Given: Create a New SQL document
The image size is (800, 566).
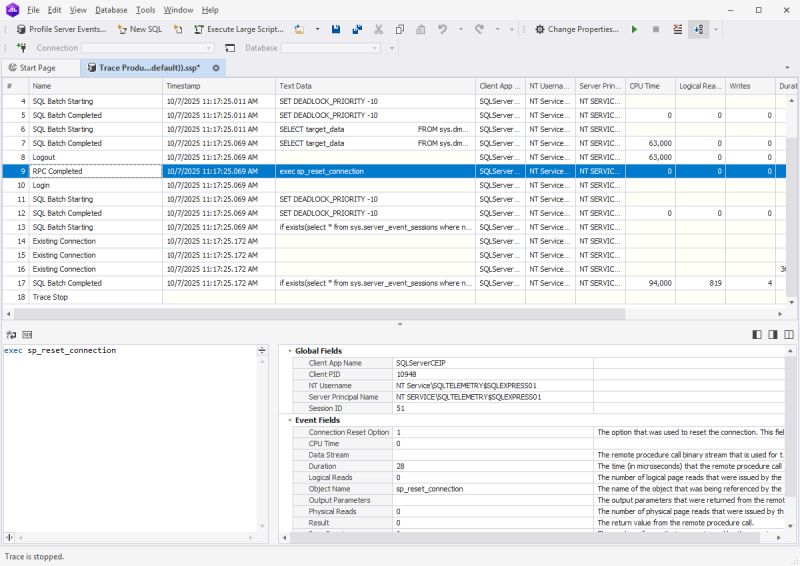Looking at the screenshot, I should point(140,30).
